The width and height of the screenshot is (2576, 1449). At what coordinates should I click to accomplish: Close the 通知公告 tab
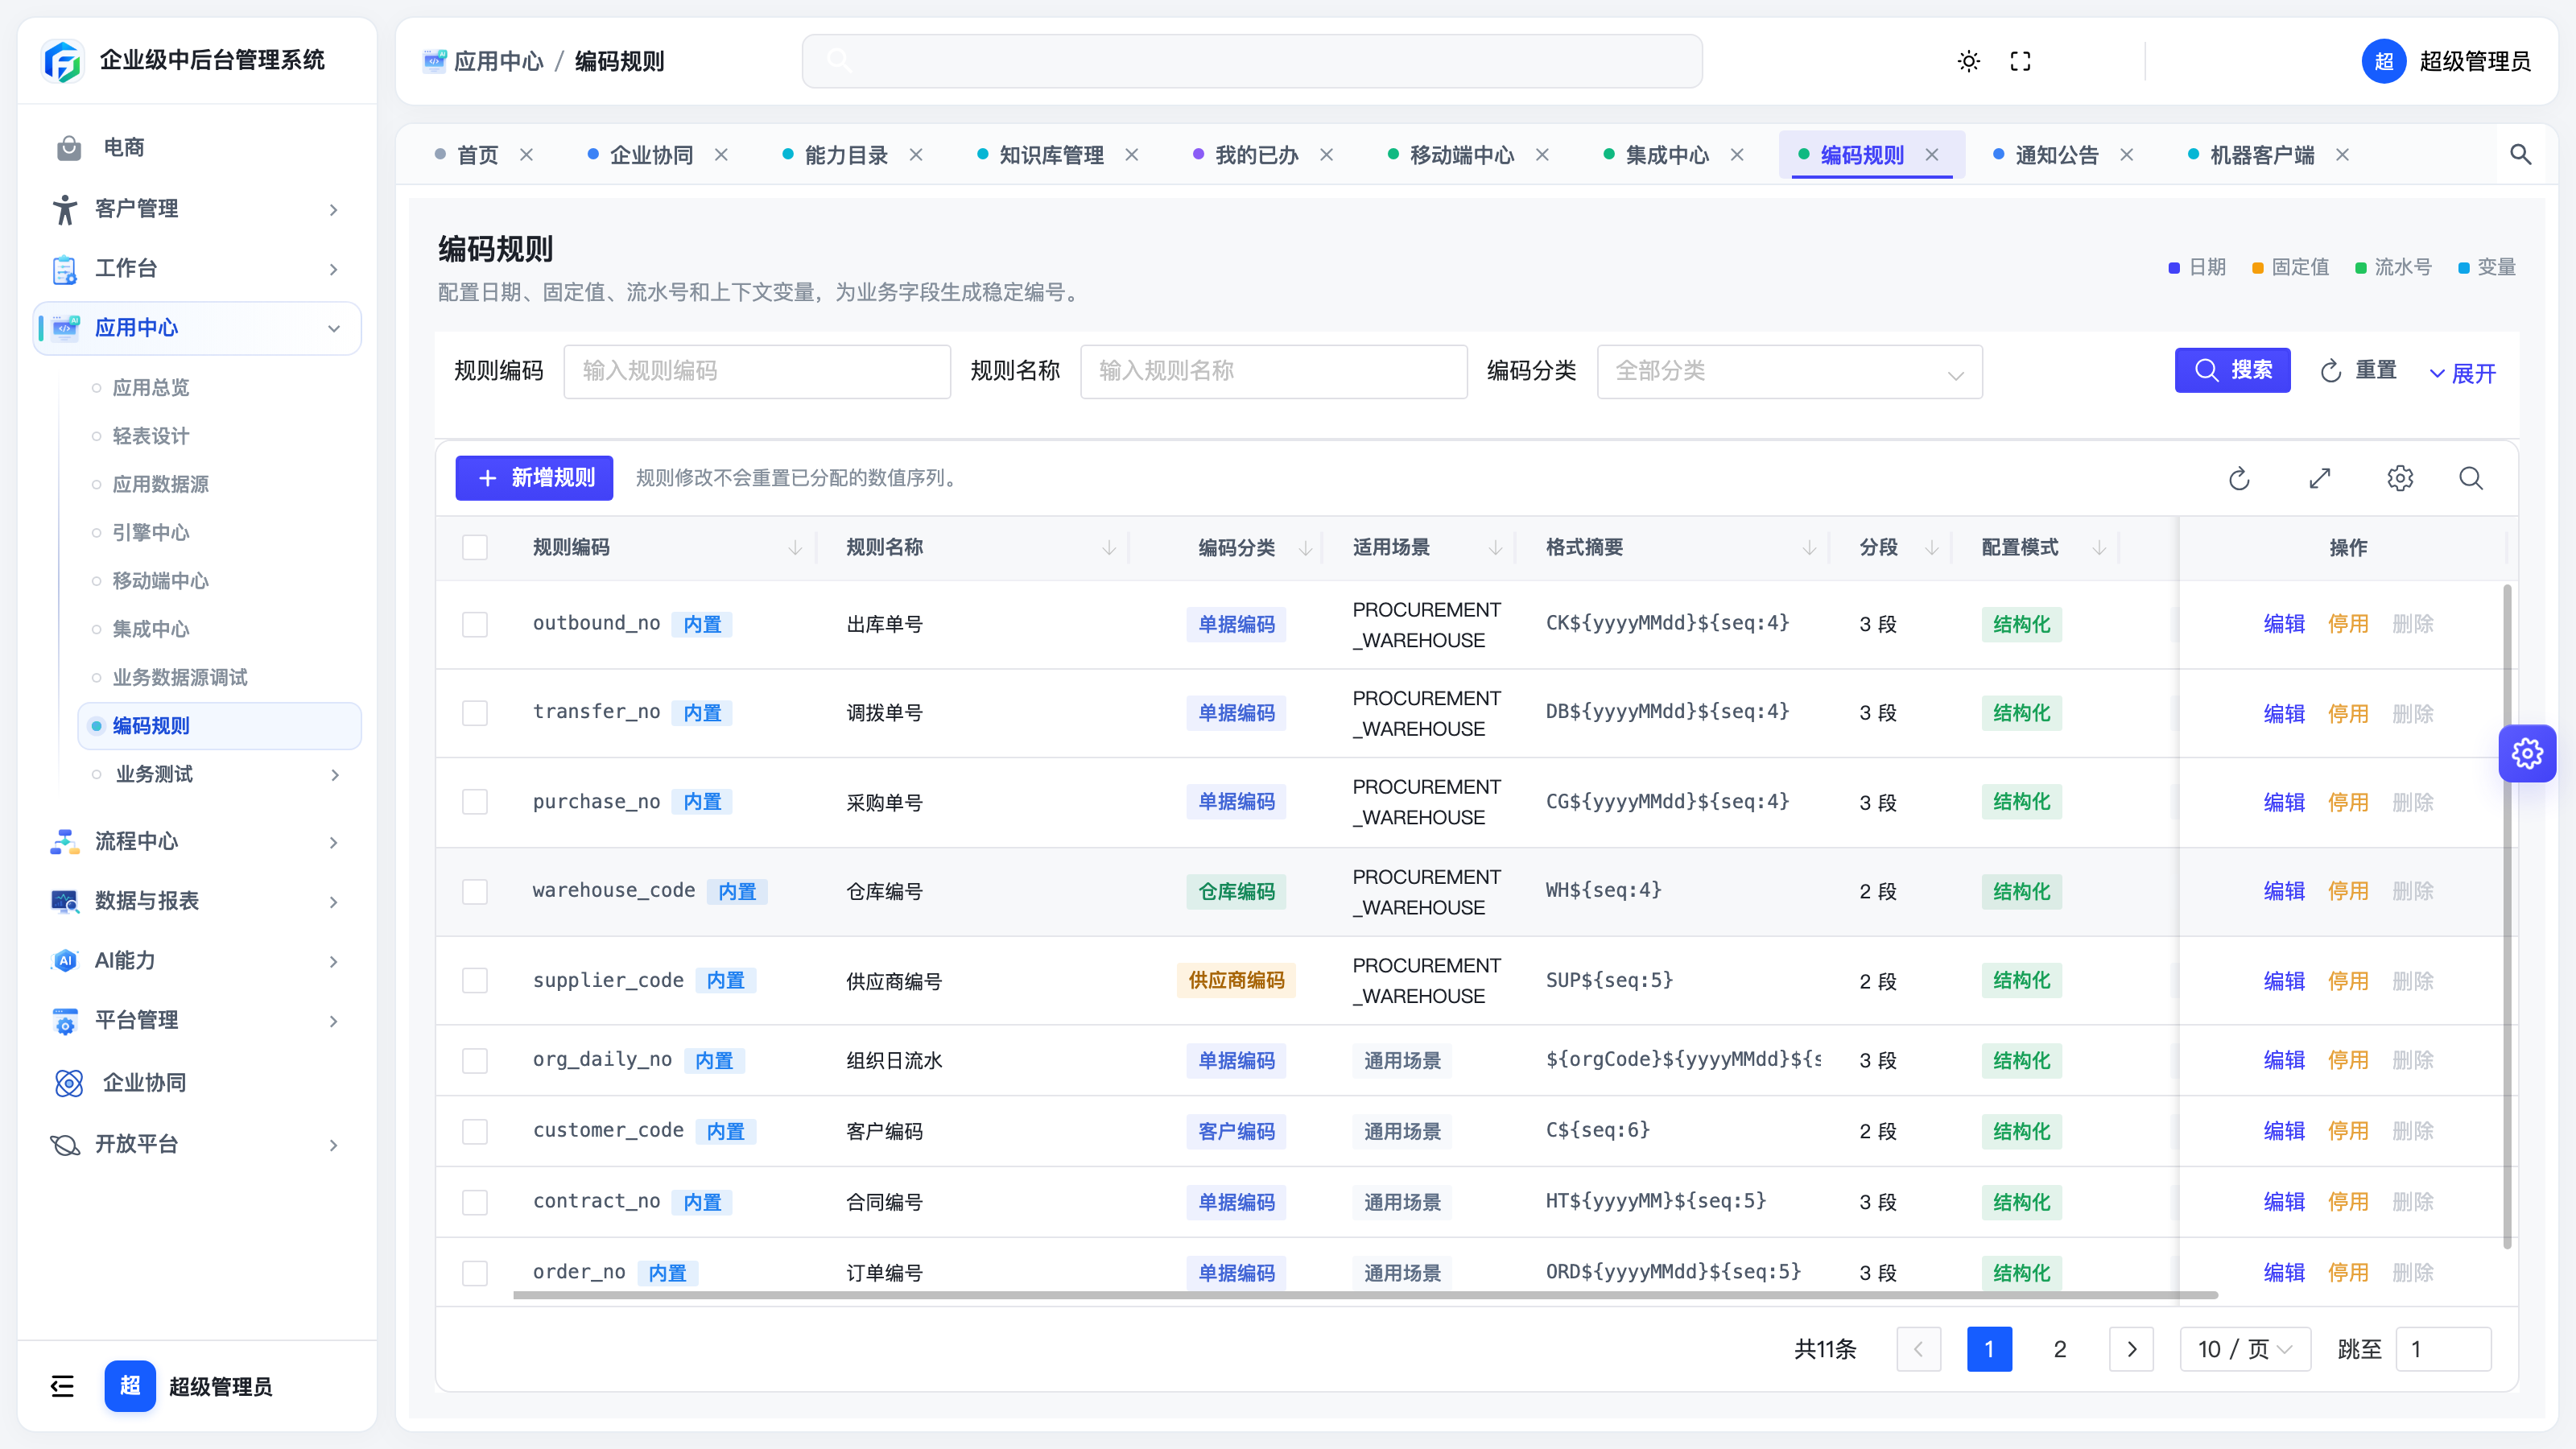pos(2127,155)
